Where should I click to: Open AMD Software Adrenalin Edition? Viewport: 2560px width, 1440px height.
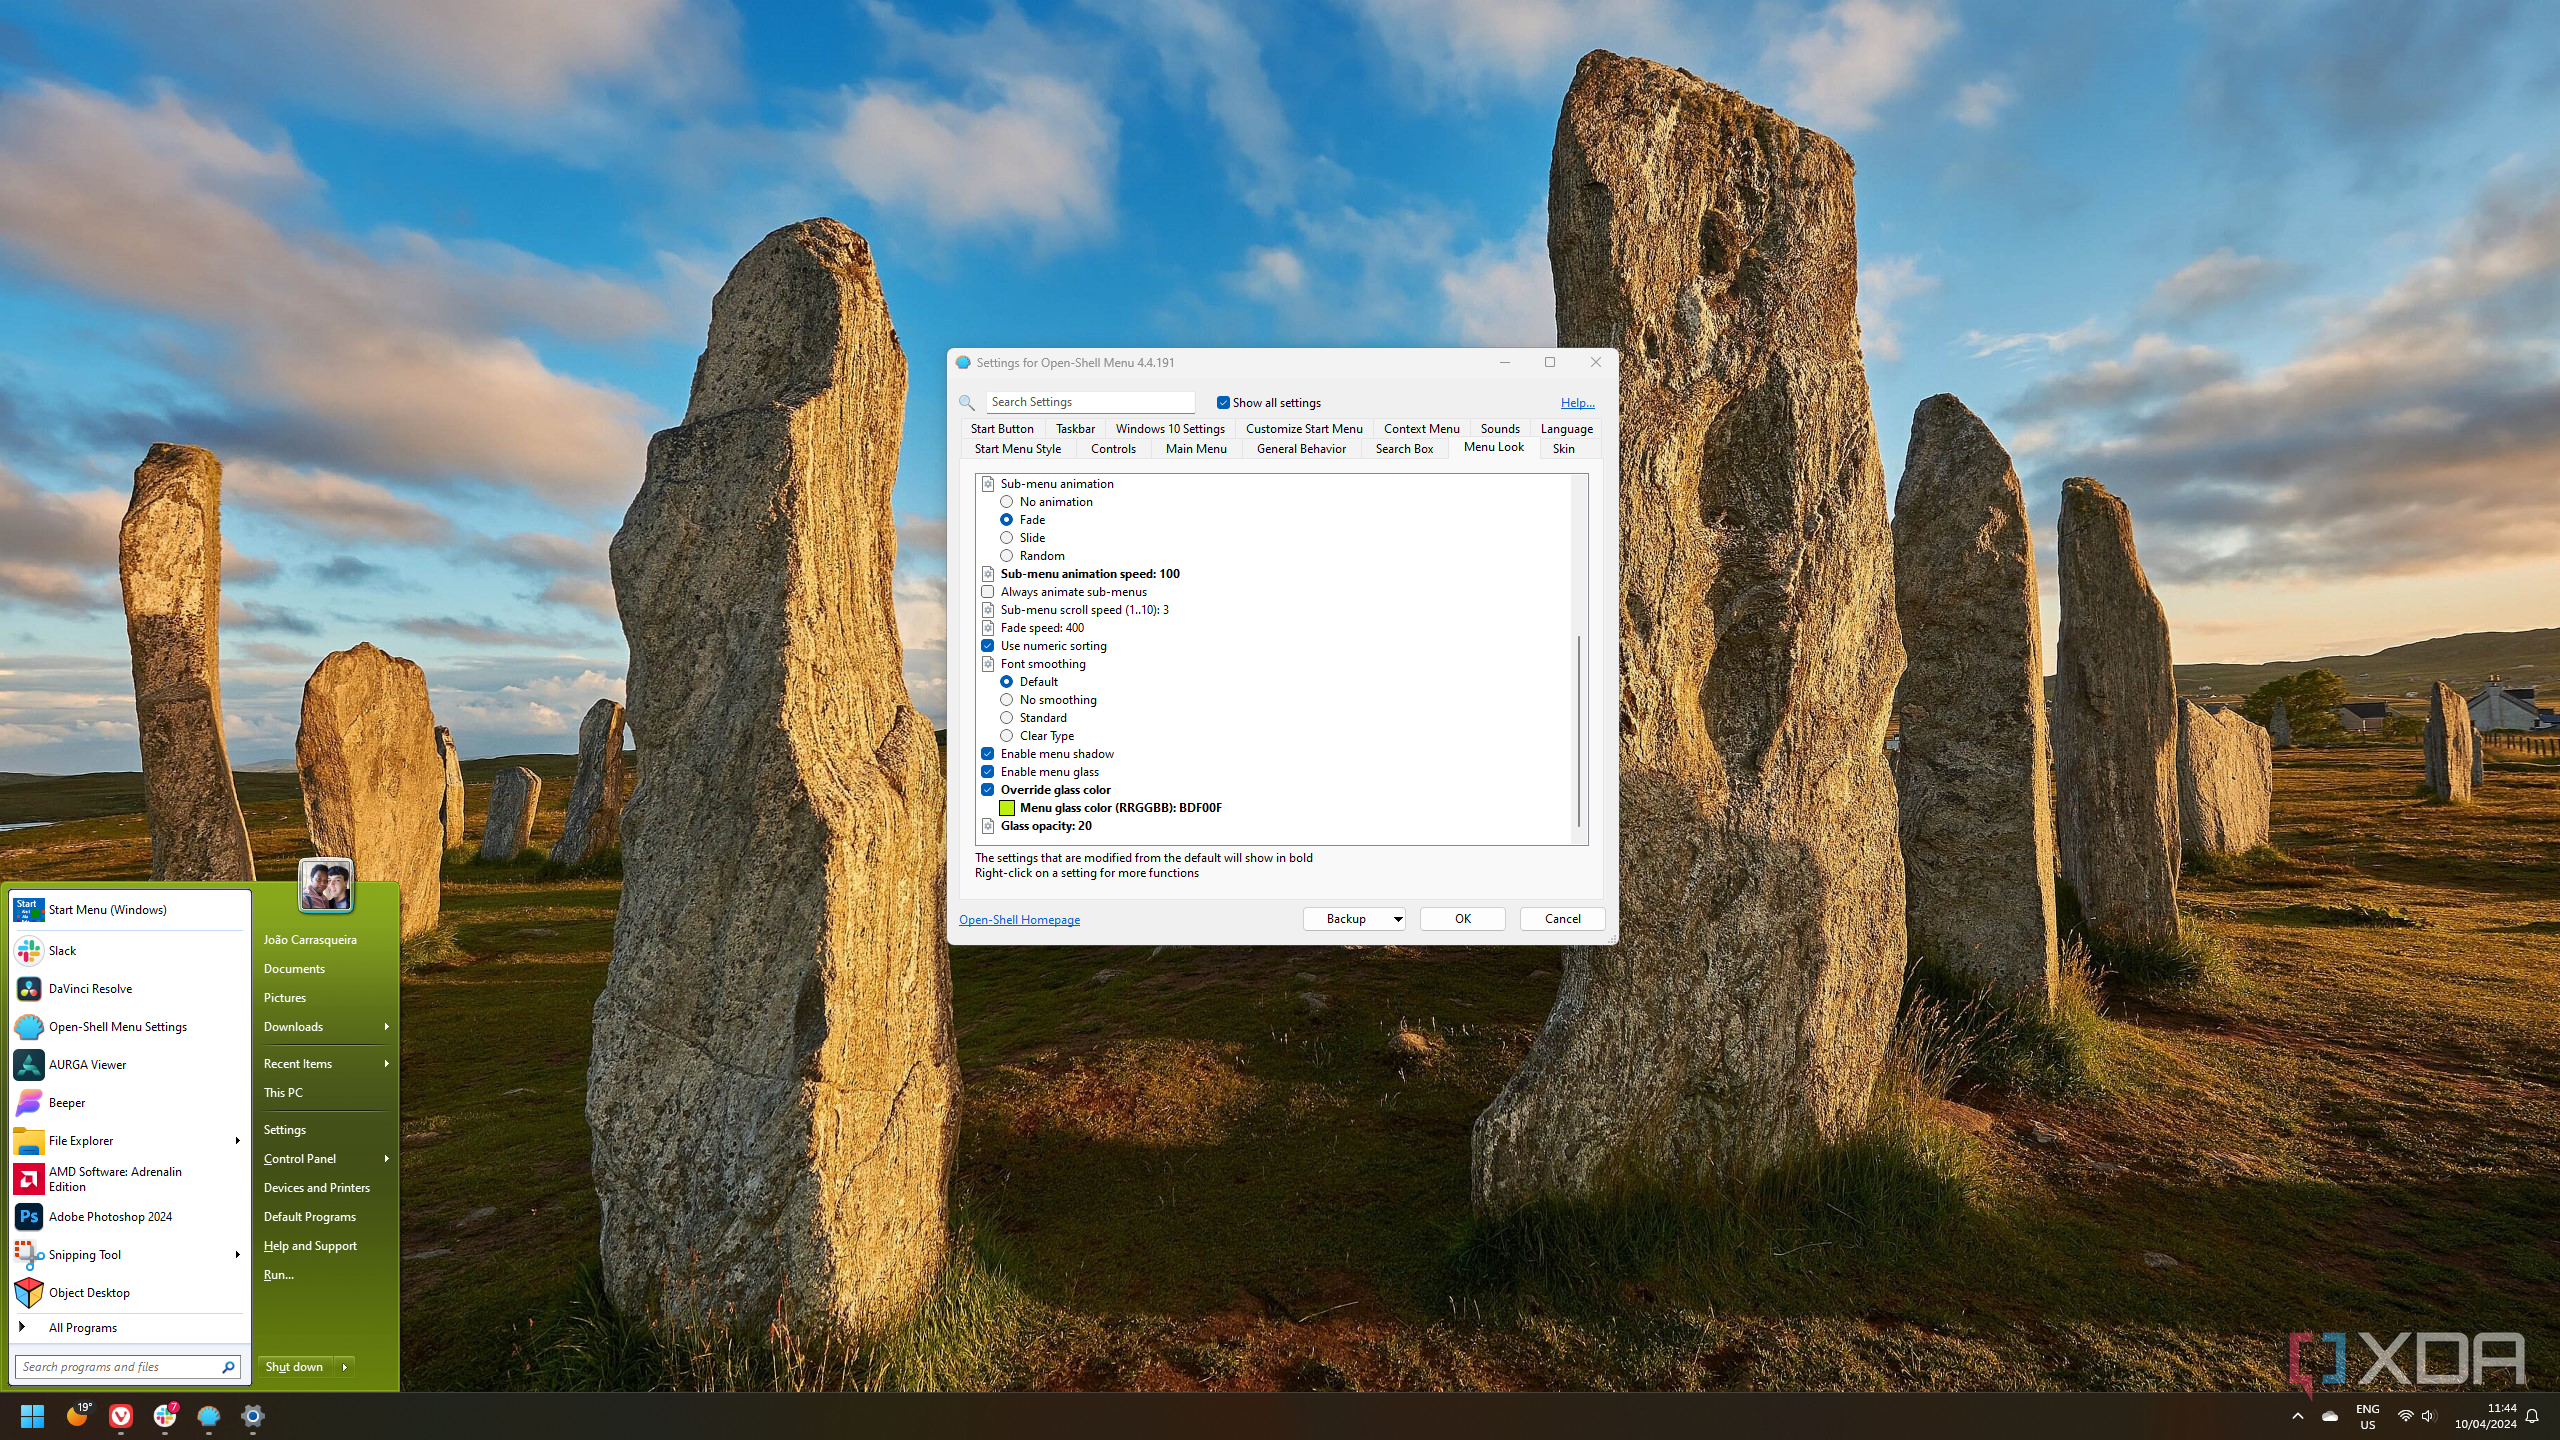click(115, 1178)
